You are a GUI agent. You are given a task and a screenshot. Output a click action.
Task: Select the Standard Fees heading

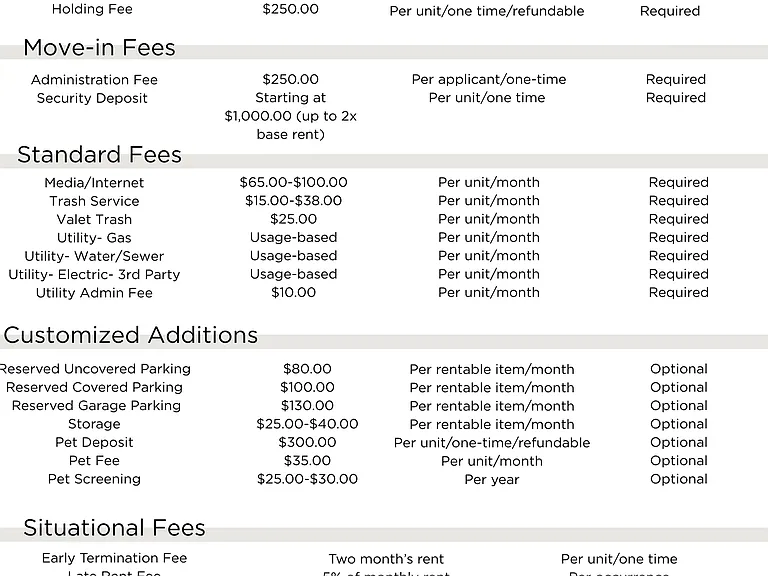(x=99, y=155)
